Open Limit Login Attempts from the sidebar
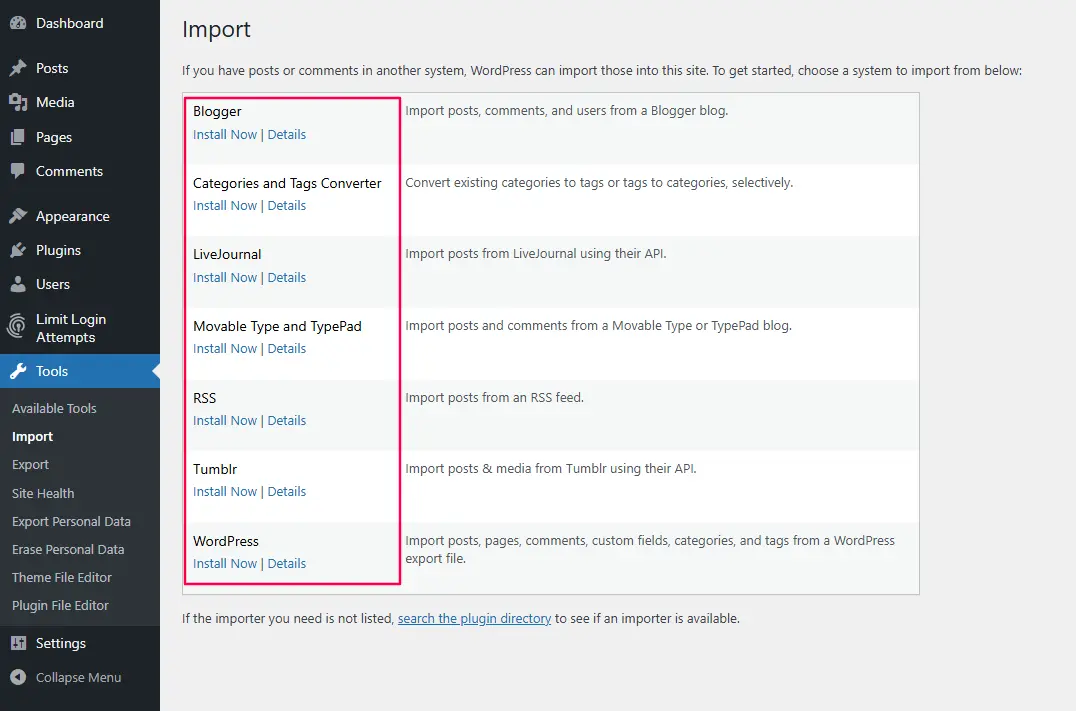1076x711 pixels. tap(20, 327)
